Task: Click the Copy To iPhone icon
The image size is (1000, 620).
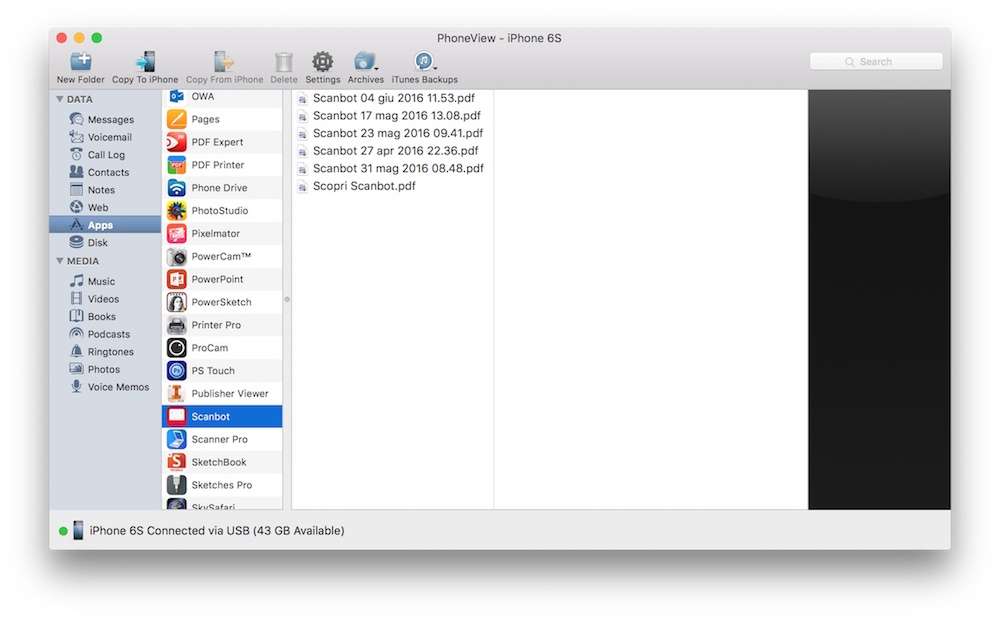Action: 145,62
